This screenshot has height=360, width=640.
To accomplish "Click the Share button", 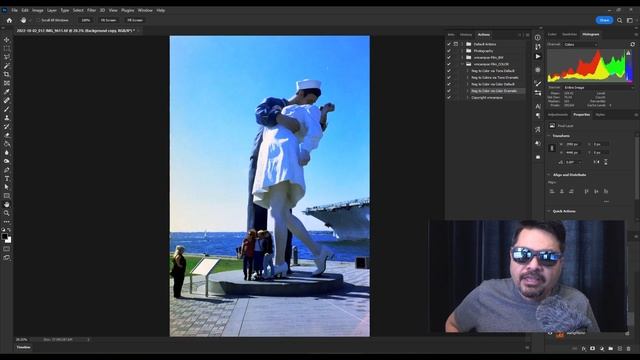I will click(x=604, y=20).
